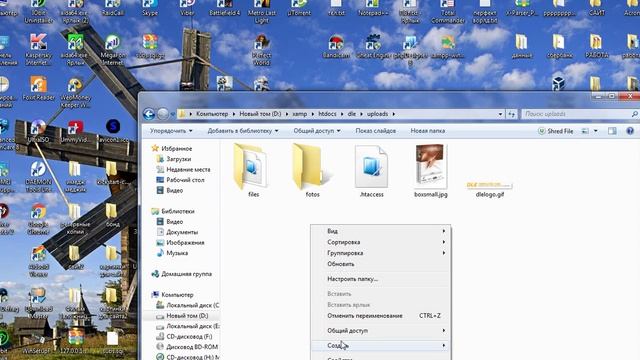Select the Metro Last Light desktop icon

tap(262, 11)
